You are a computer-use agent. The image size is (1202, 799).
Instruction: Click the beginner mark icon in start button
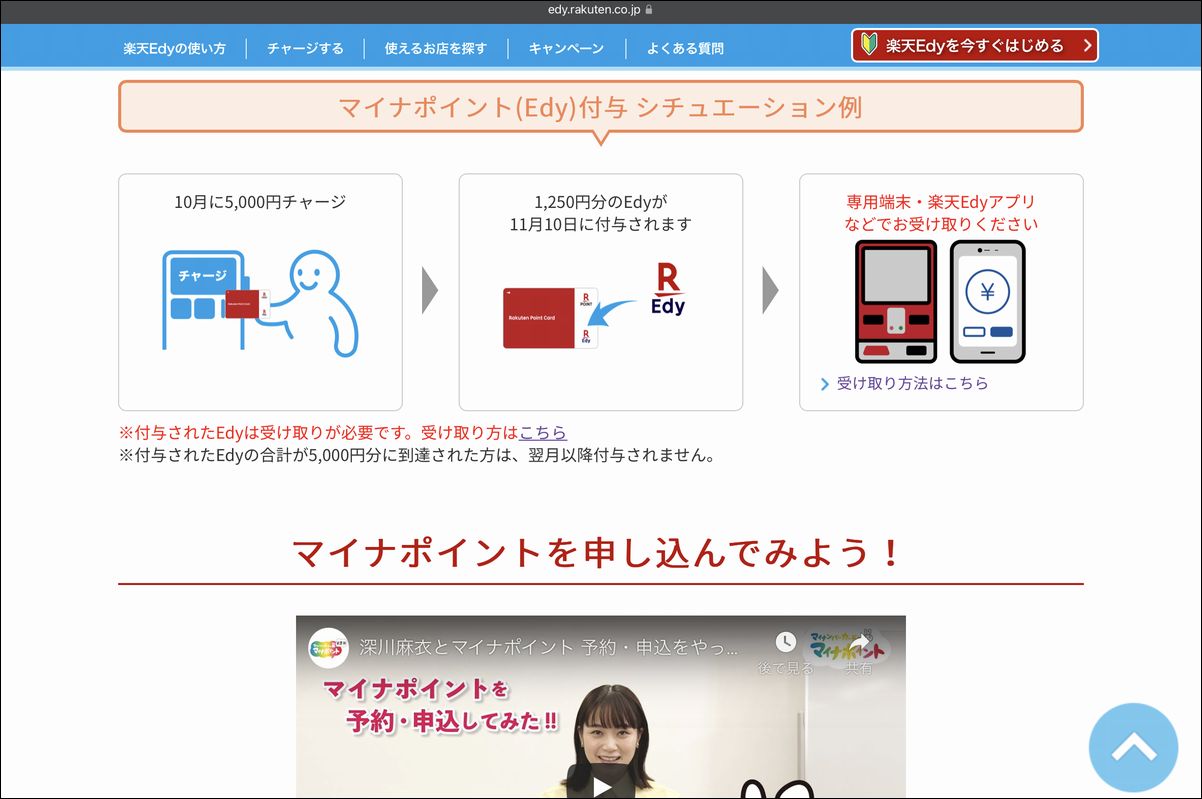(x=869, y=45)
